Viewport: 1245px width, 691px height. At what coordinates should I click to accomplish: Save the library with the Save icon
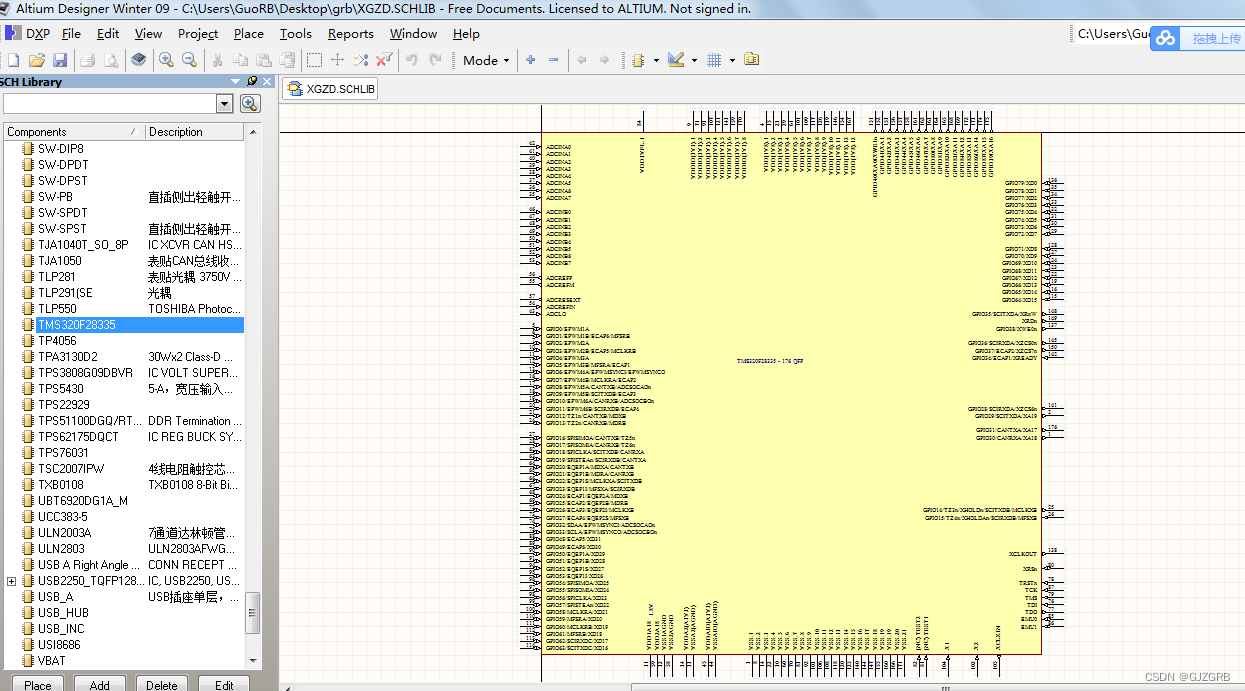pyautogui.click(x=61, y=60)
